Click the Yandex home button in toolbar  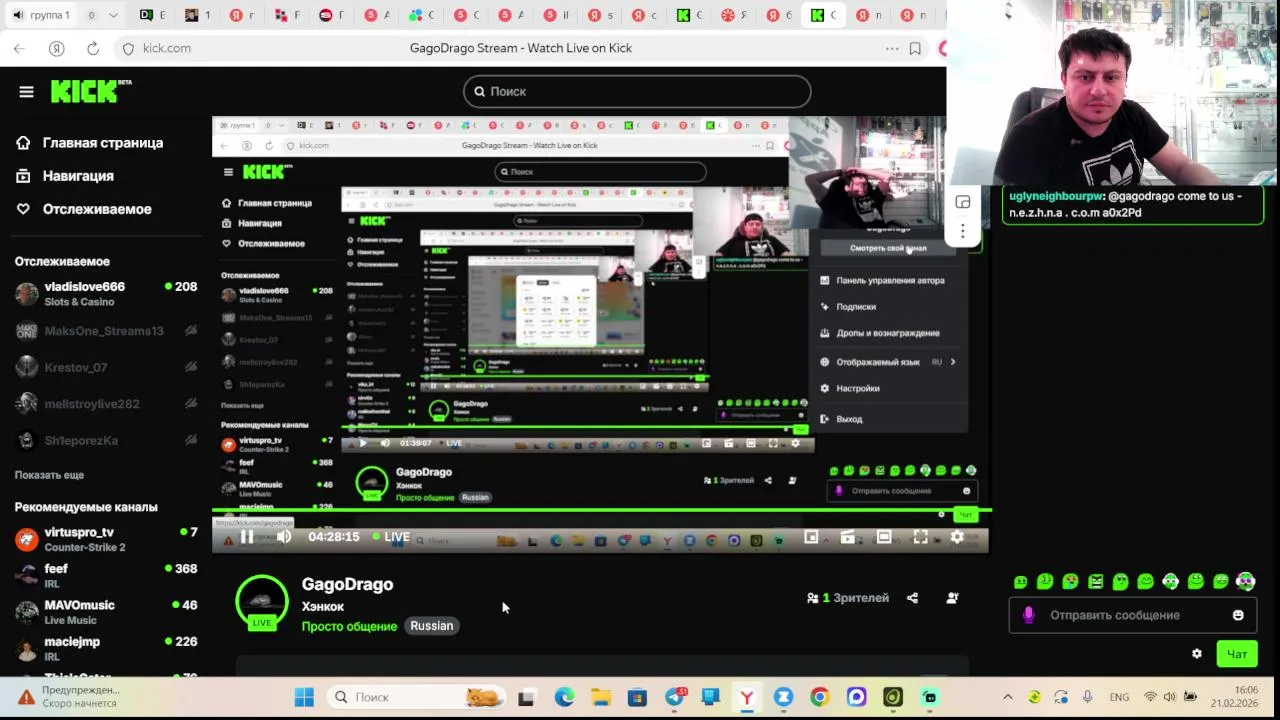[x=57, y=48]
